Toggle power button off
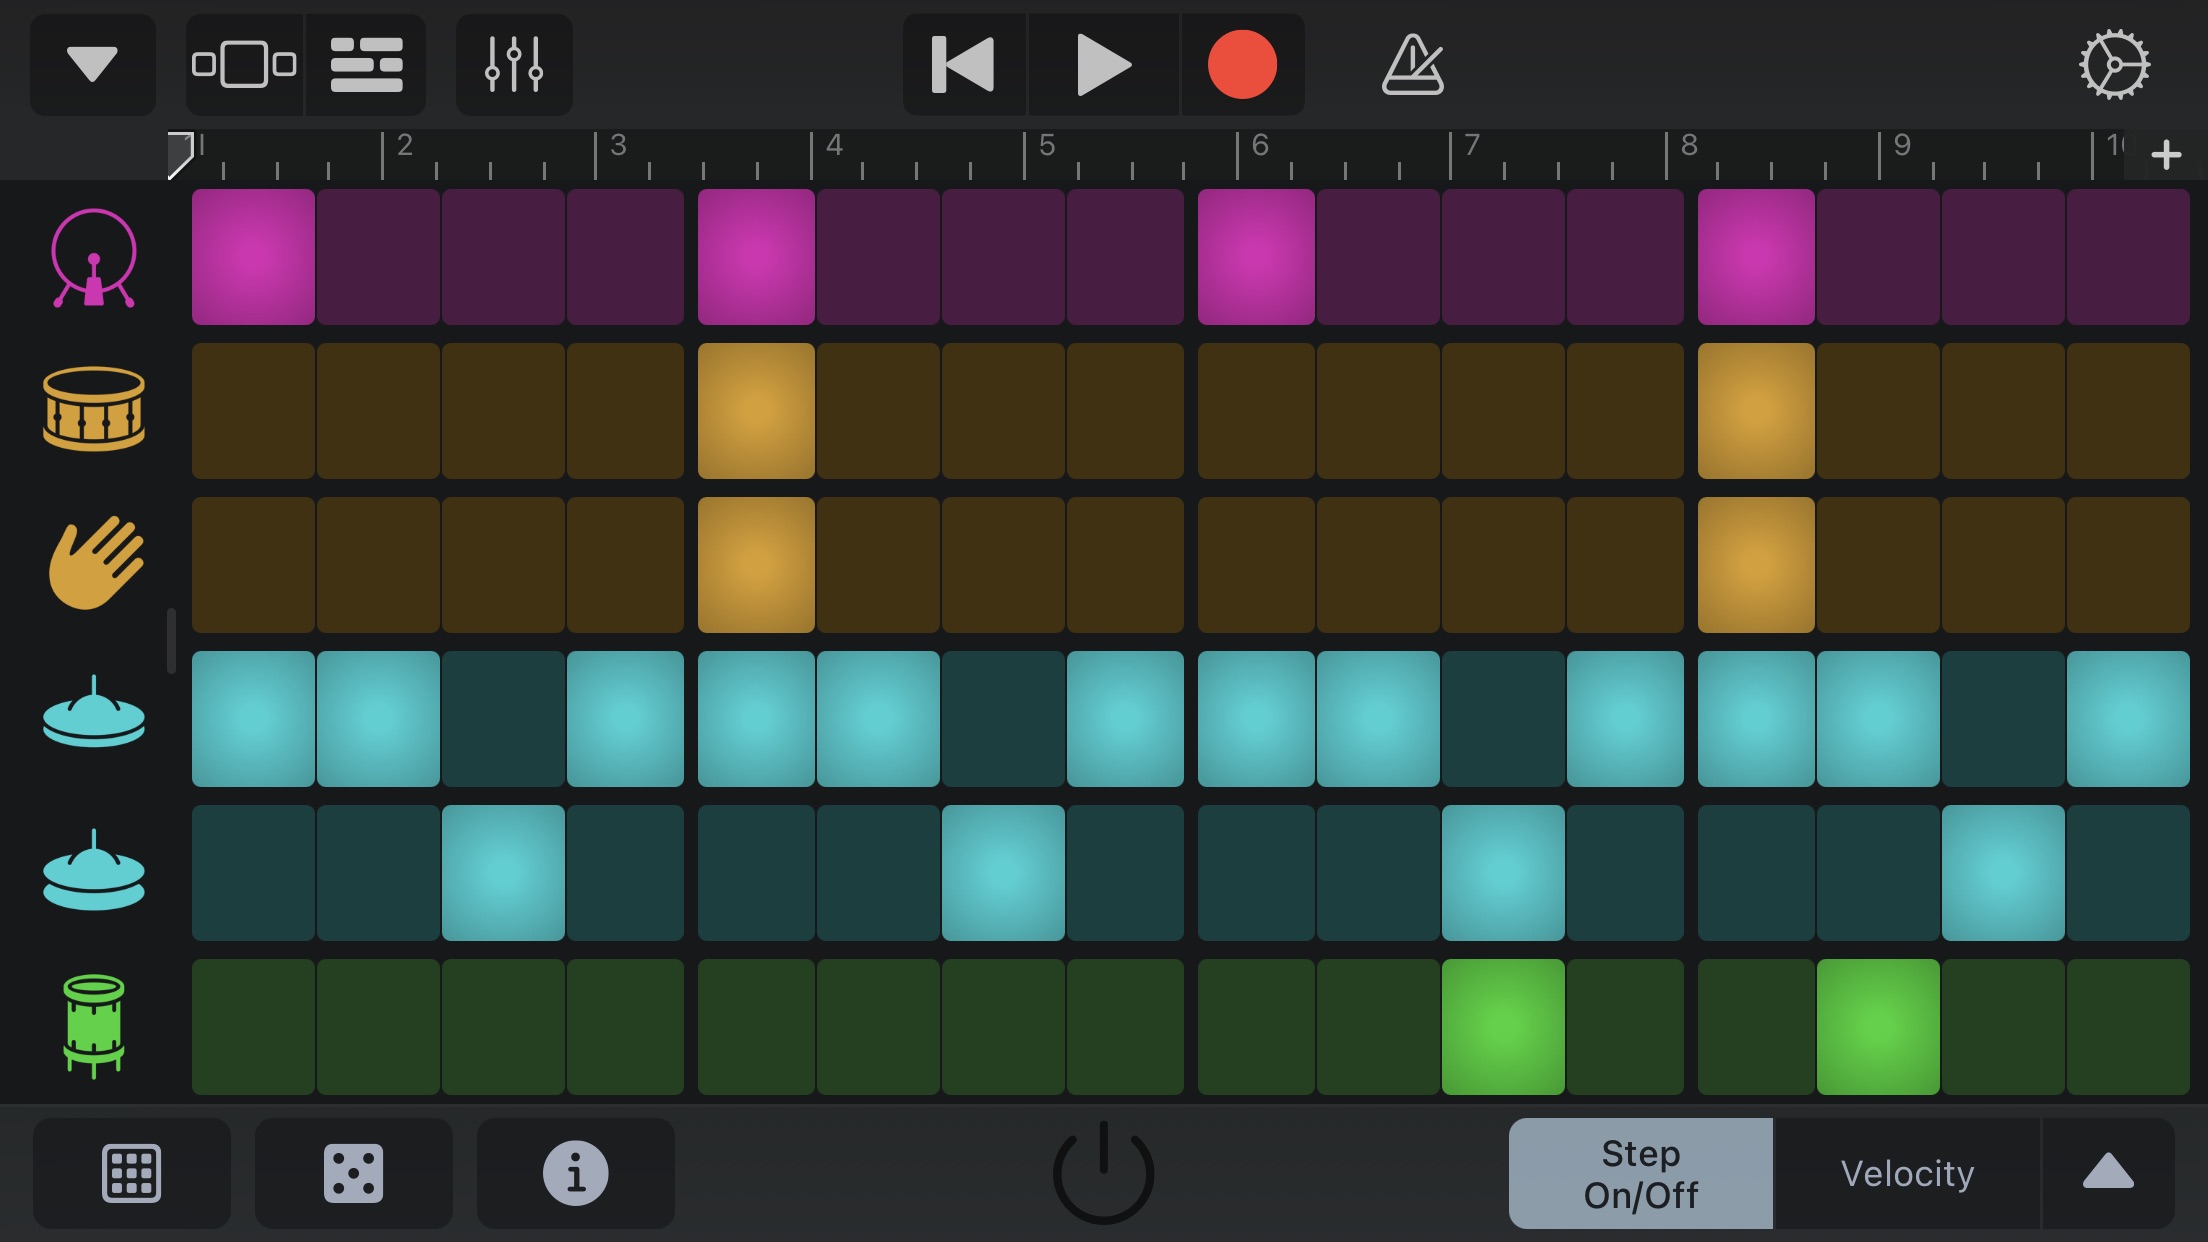 click(1104, 1171)
